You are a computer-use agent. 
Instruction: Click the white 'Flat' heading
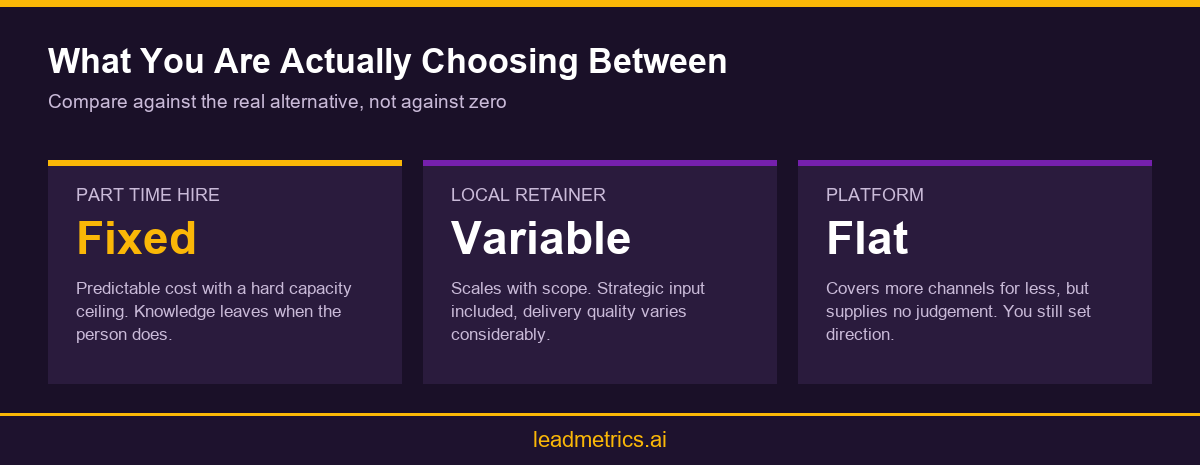pyautogui.click(x=867, y=238)
